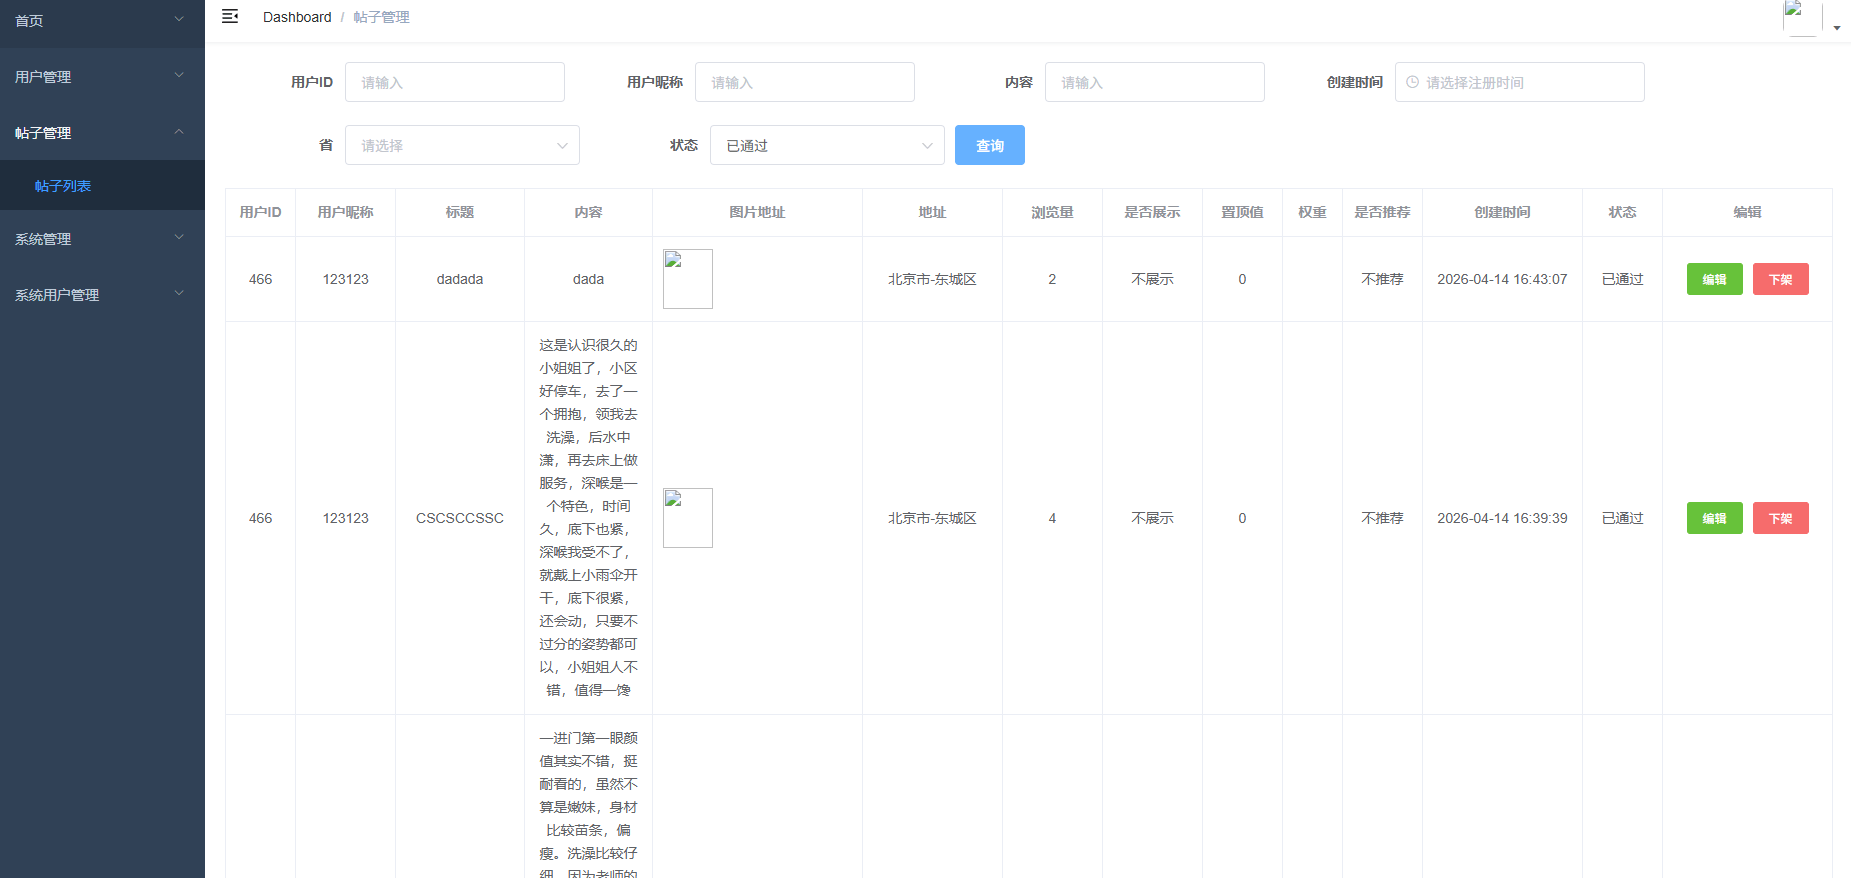Navigate to Dashboard via the breadcrumb
Screen dimensions: 1851x878
coord(297,17)
